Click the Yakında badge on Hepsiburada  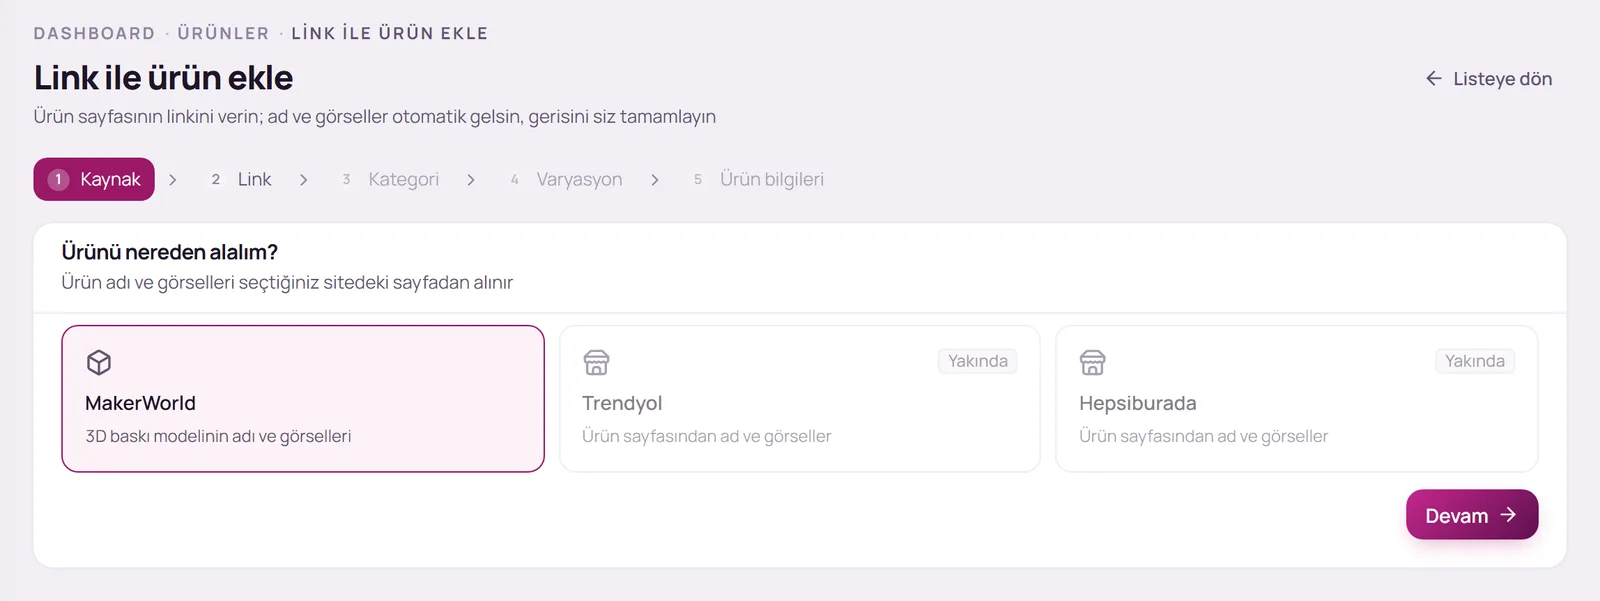[x=1475, y=361]
